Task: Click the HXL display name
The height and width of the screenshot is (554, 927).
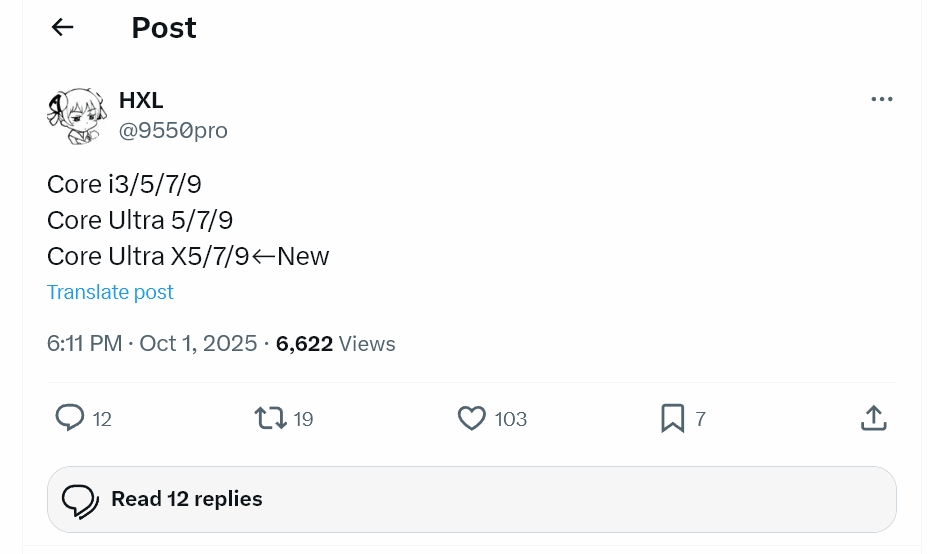Action: pos(141,100)
